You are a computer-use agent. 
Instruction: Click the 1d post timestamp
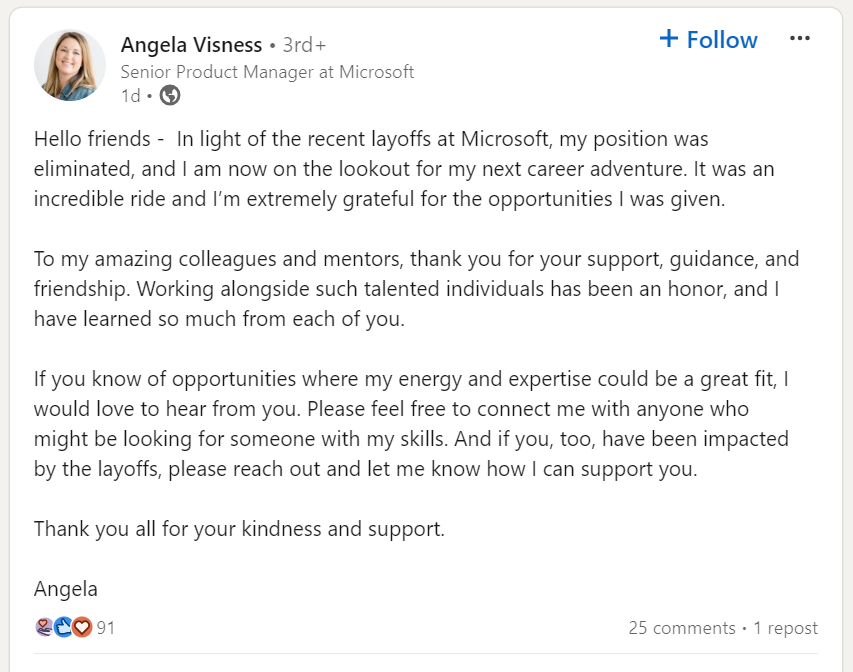pos(130,96)
